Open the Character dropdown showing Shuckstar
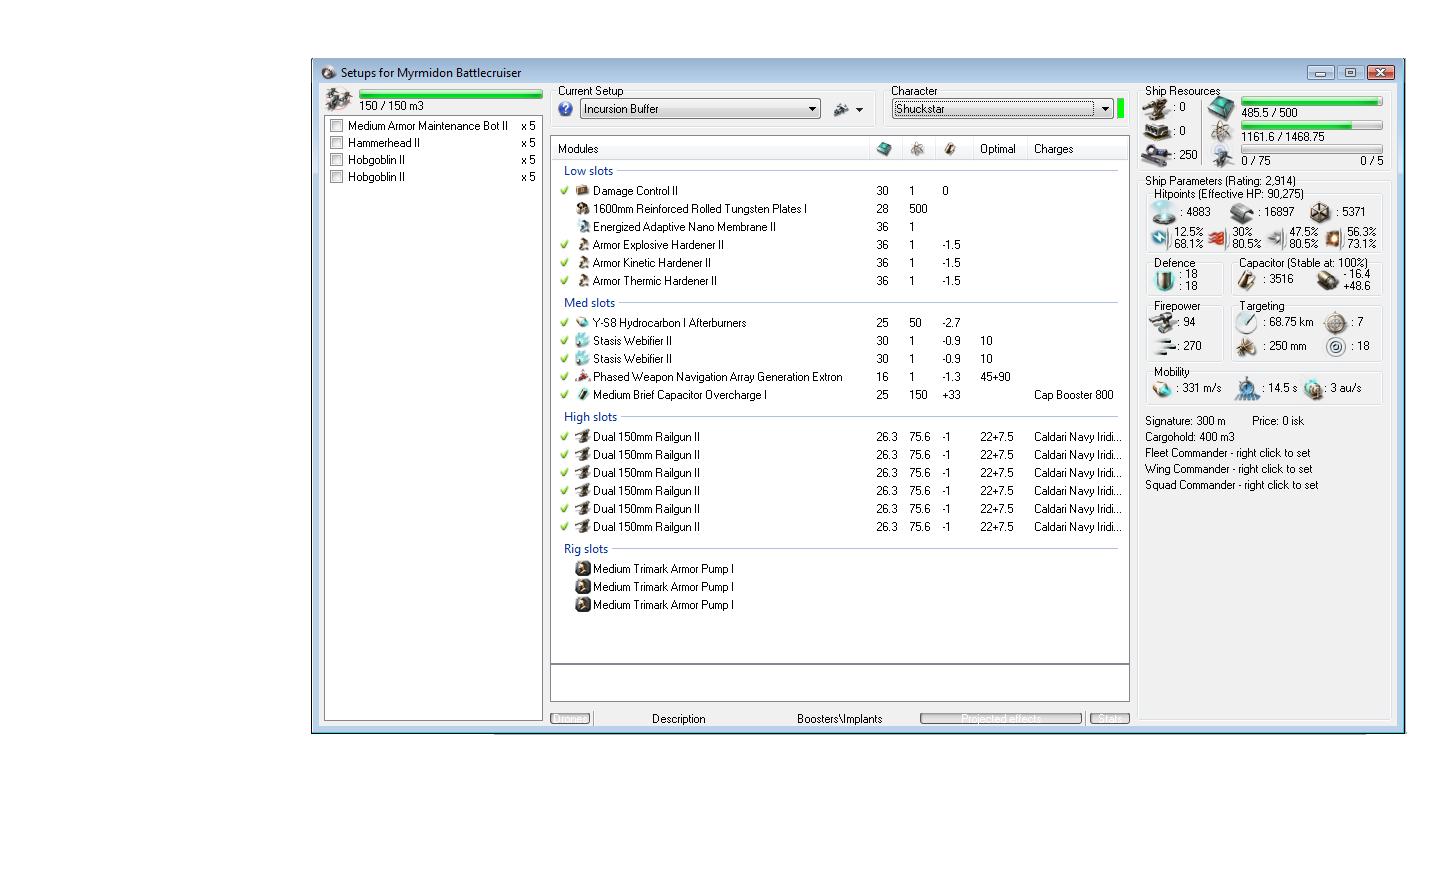Viewport: 1440px width, 870px height. coord(1002,109)
